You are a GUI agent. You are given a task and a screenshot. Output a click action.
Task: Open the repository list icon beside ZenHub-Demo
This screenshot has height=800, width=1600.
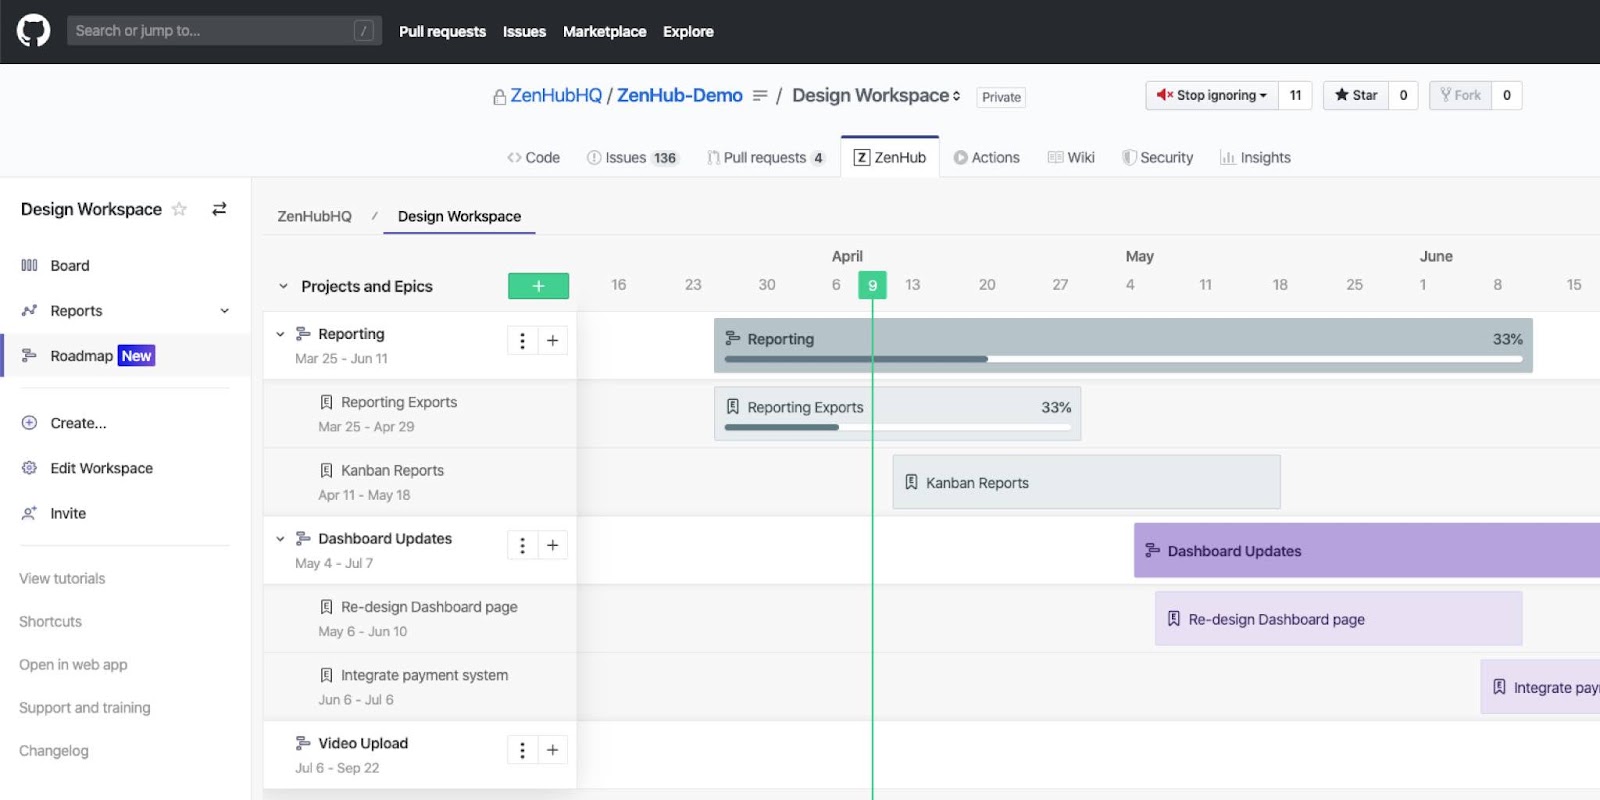pyautogui.click(x=760, y=96)
